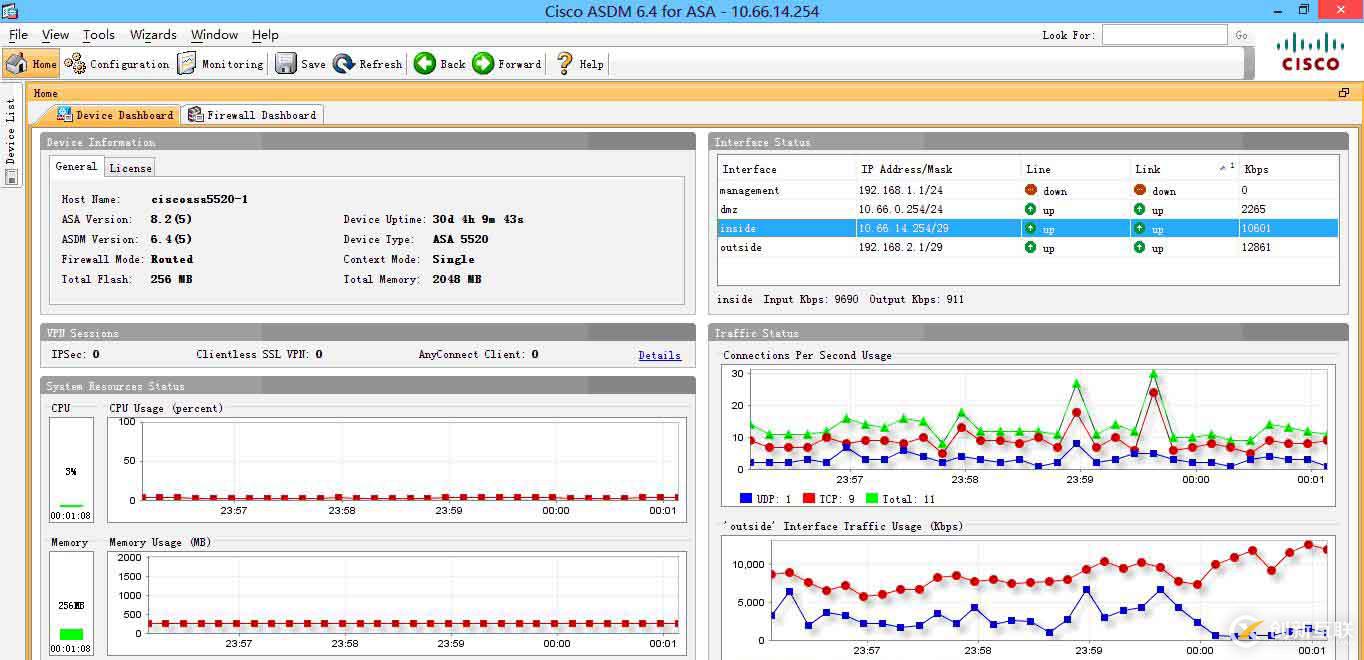1364x660 pixels.
Task: Open Help question mark icon
Action: 565,64
